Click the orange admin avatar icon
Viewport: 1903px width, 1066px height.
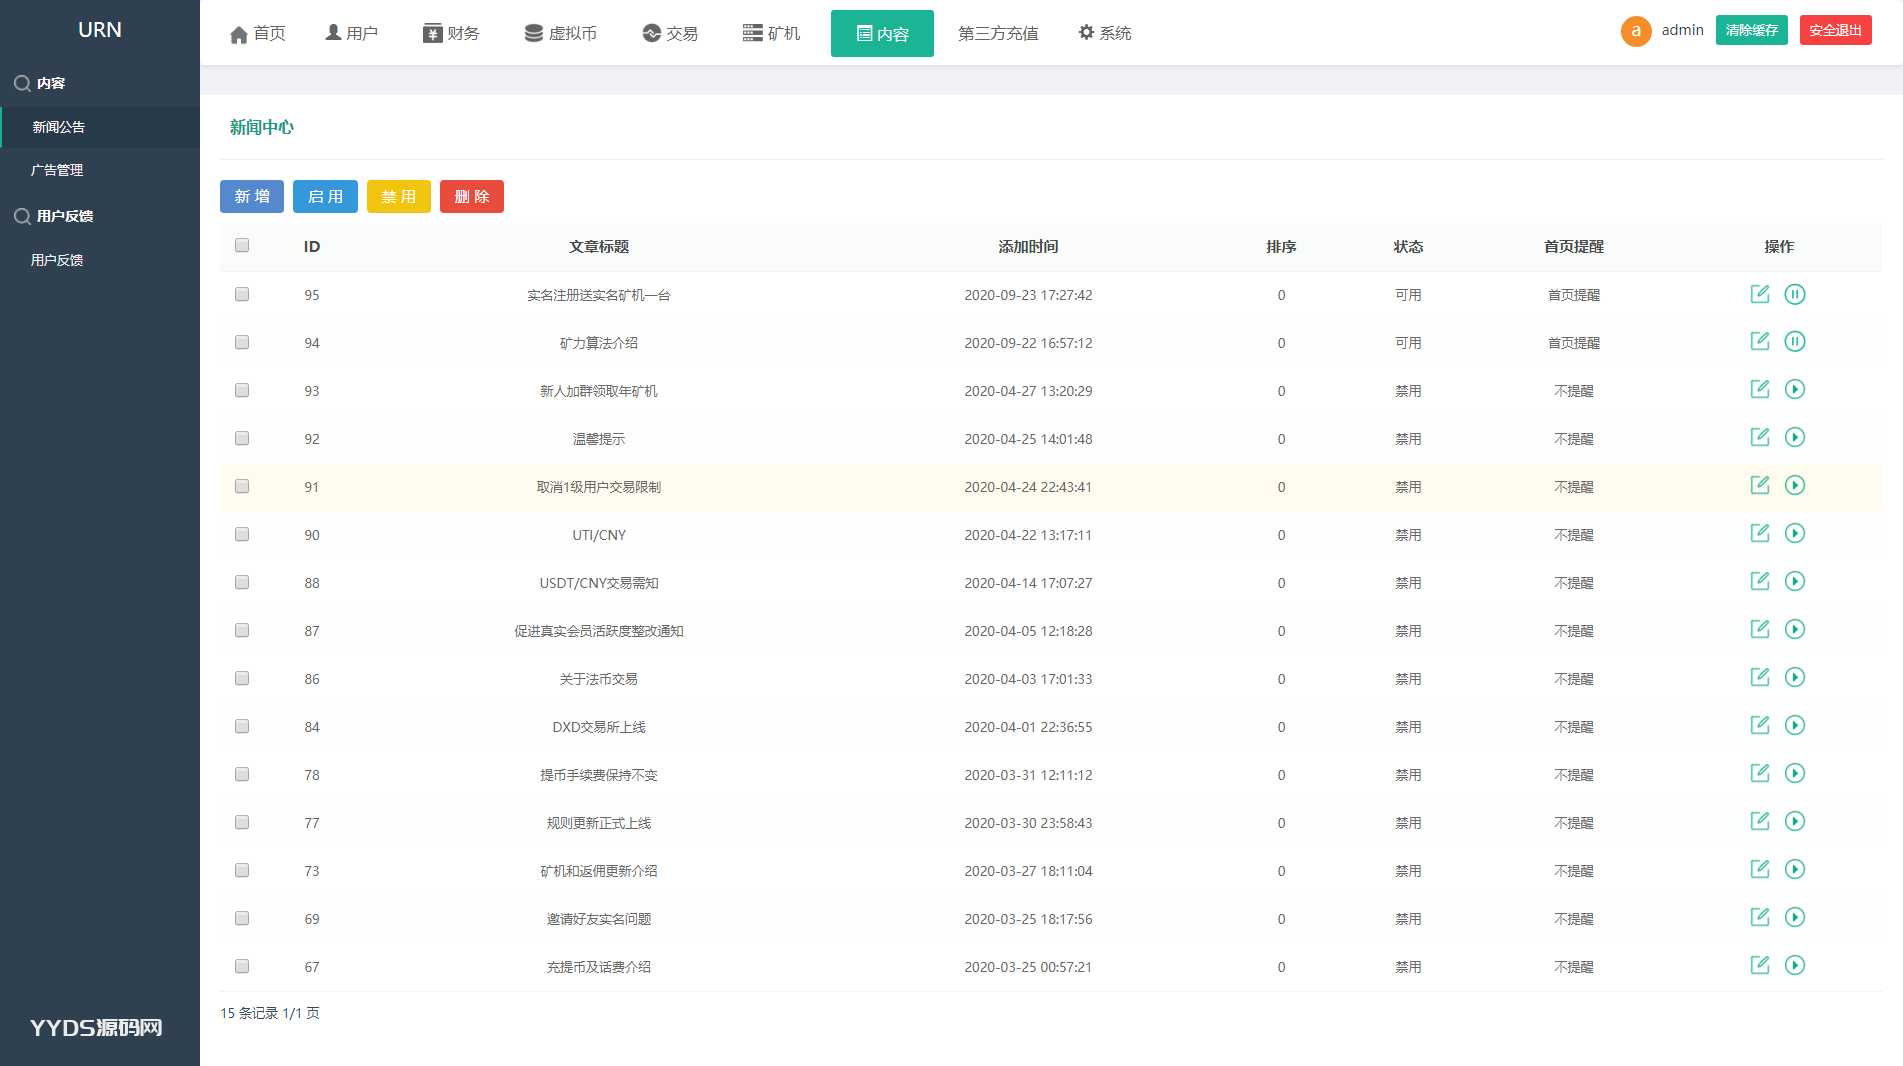[x=1635, y=31]
